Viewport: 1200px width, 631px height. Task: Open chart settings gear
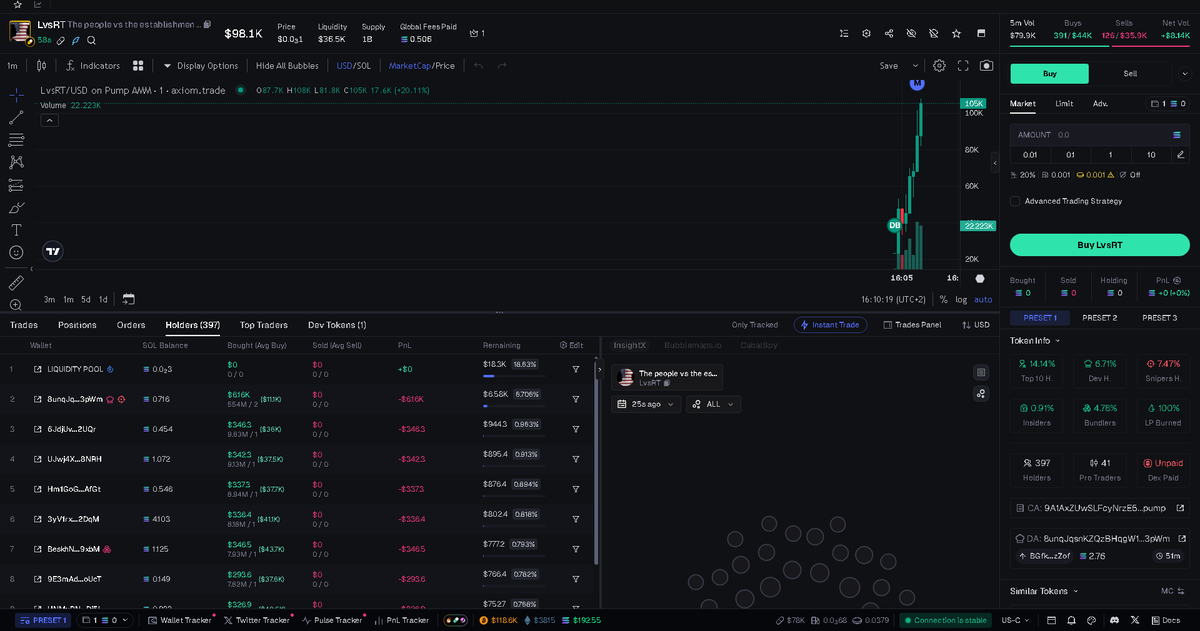(939, 66)
